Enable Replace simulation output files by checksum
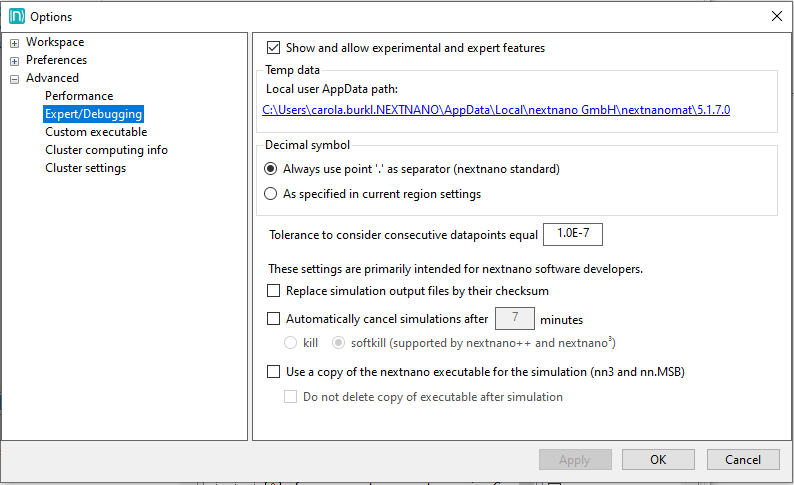Viewport: 794px width, 485px height. [x=274, y=291]
